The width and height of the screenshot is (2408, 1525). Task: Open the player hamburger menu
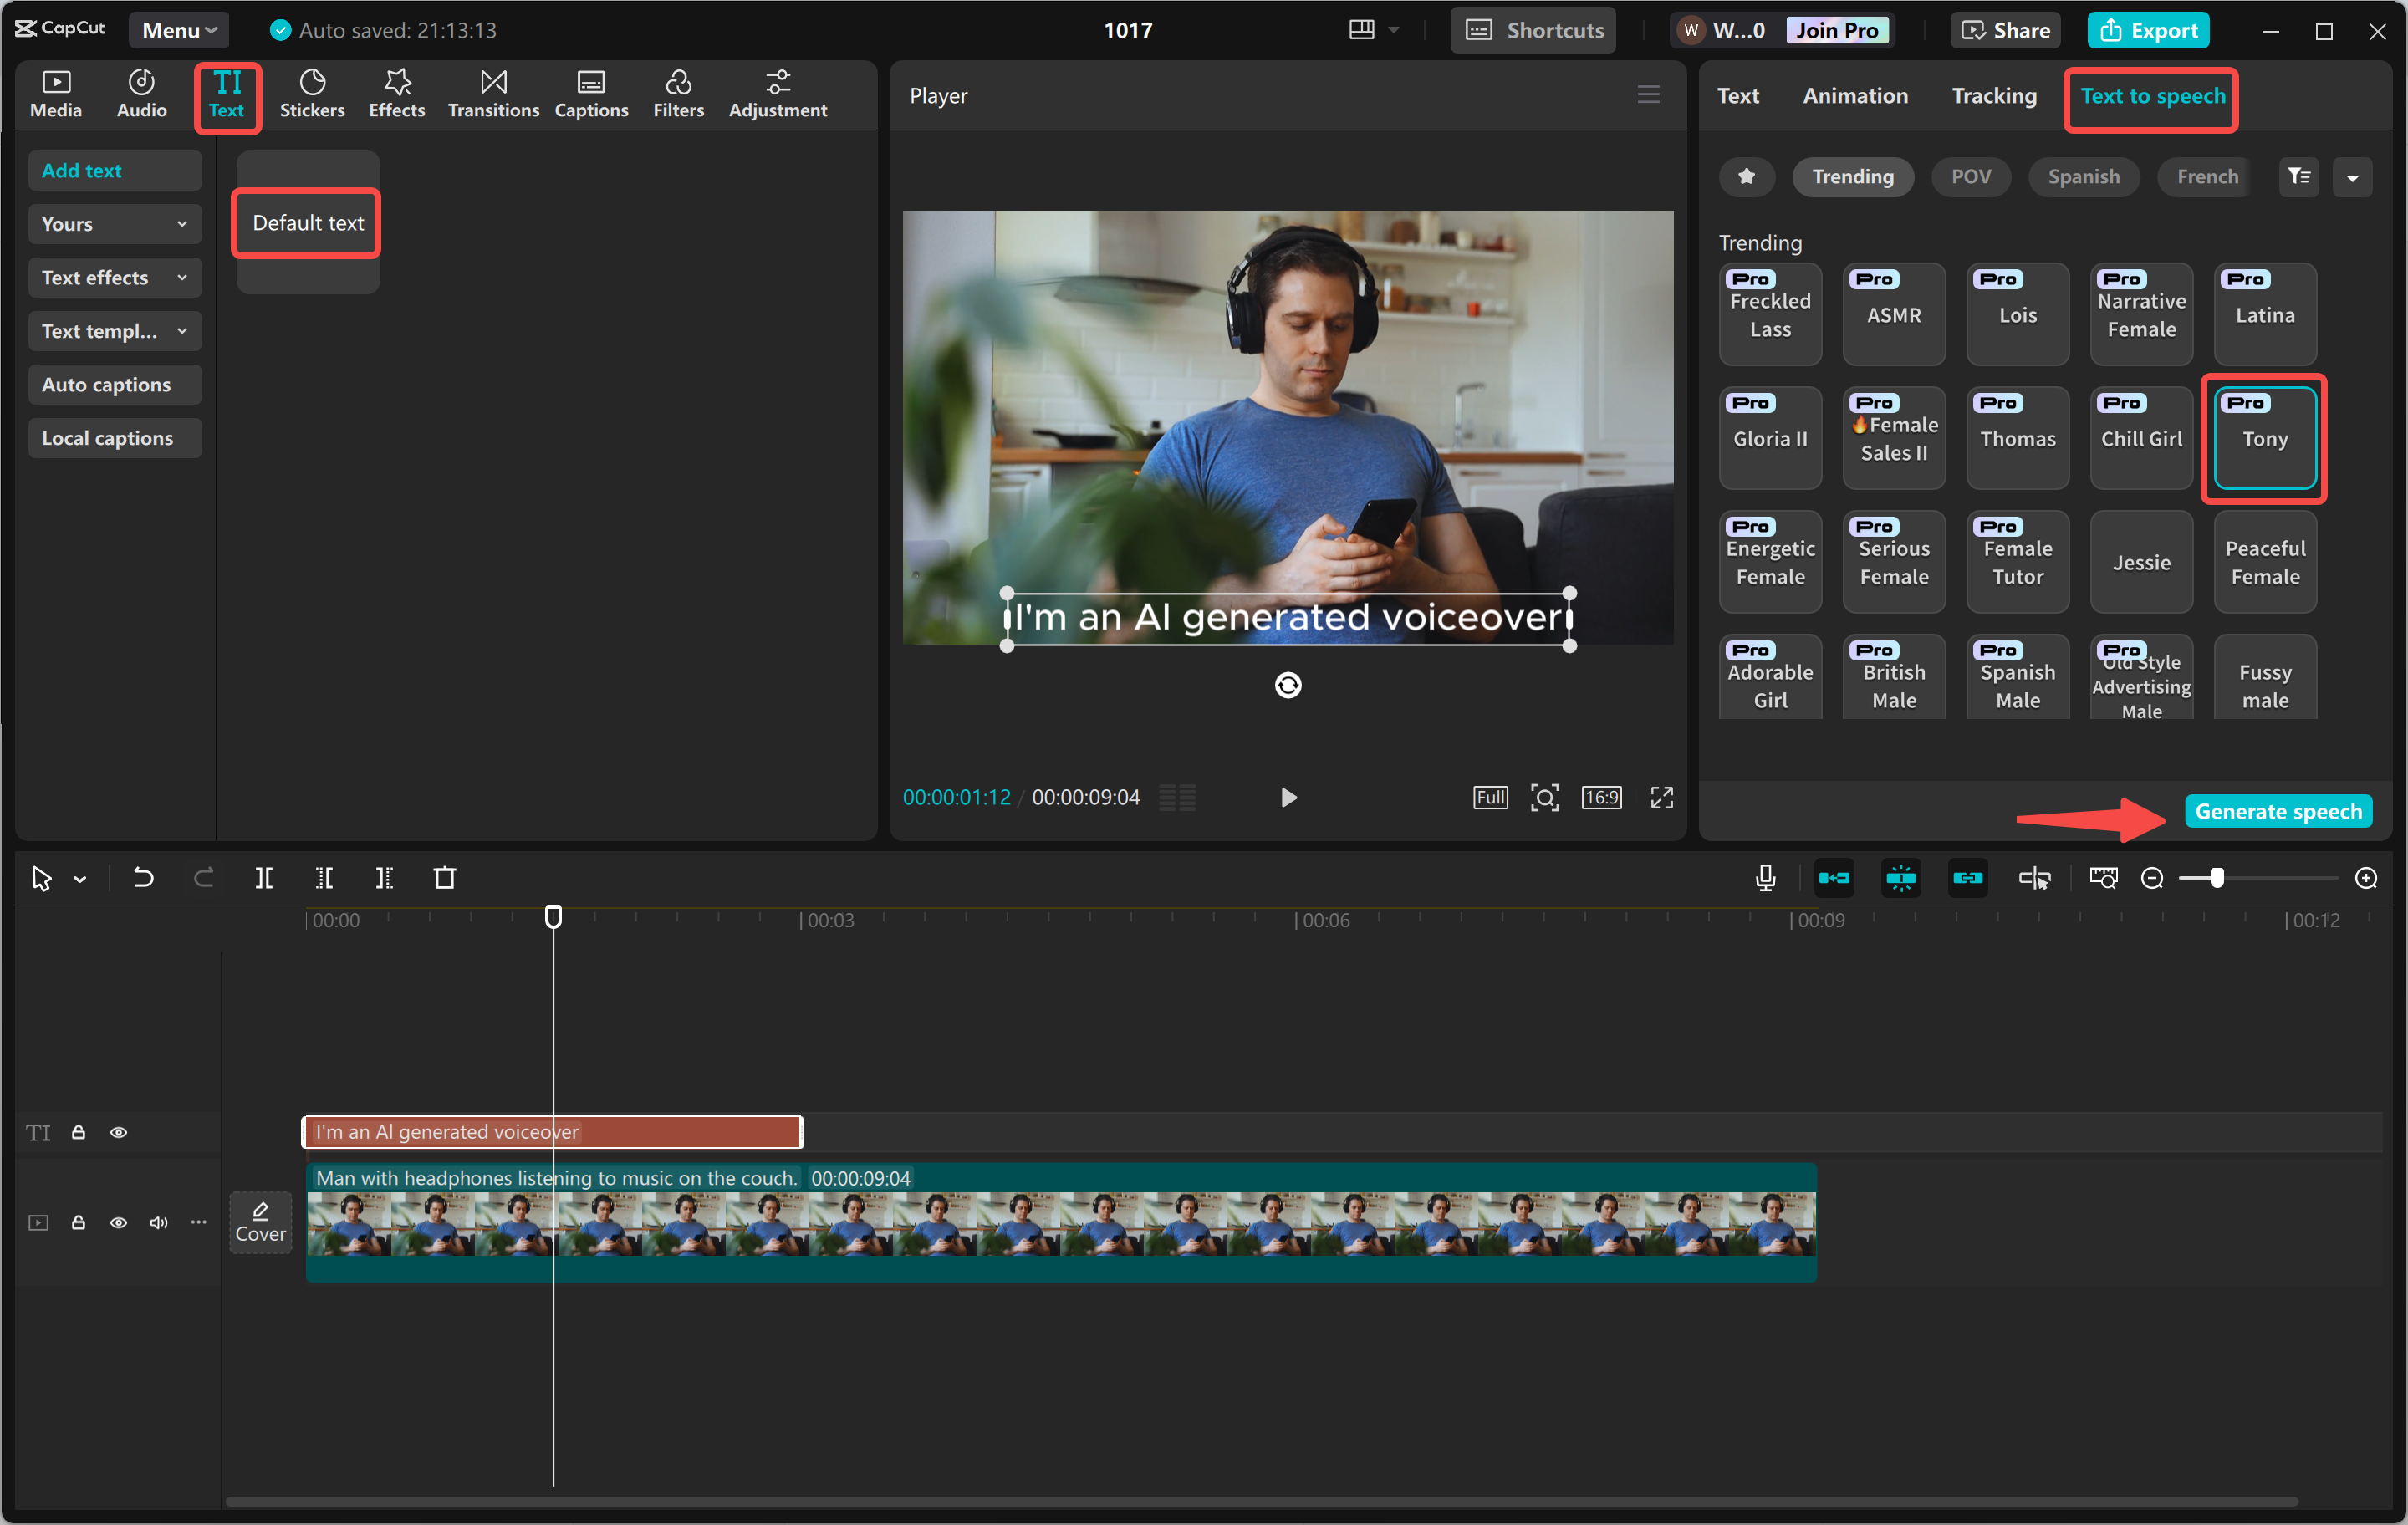click(x=1648, y=95)
